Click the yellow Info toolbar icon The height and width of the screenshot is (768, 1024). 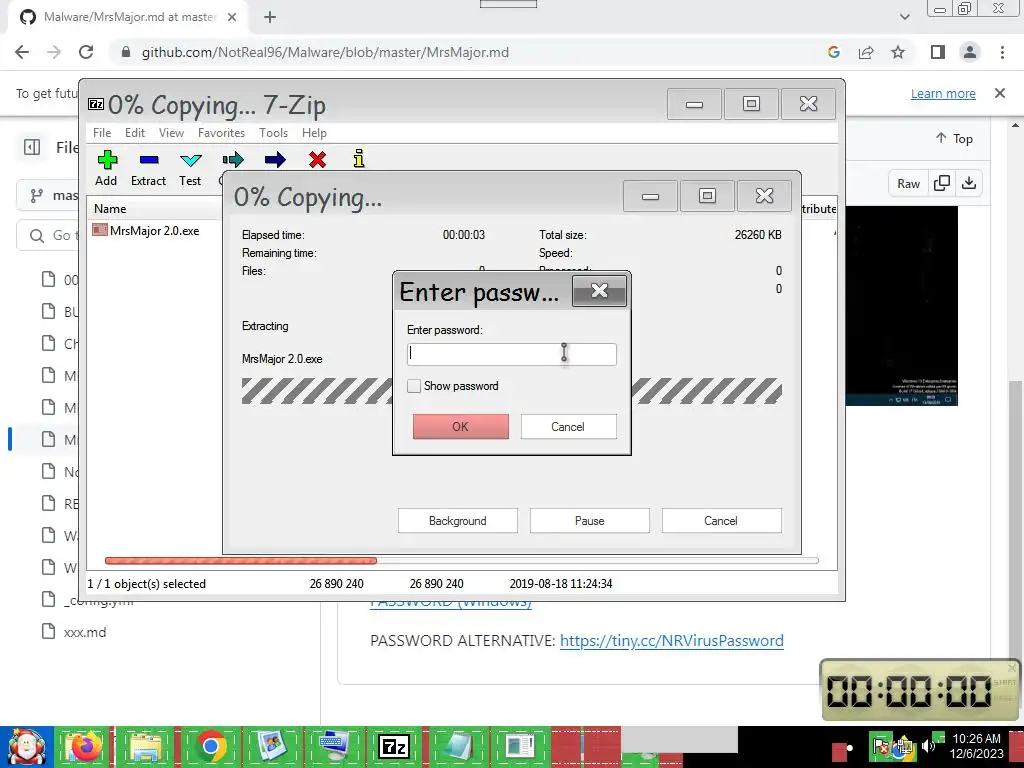click(x=359, y=159)
